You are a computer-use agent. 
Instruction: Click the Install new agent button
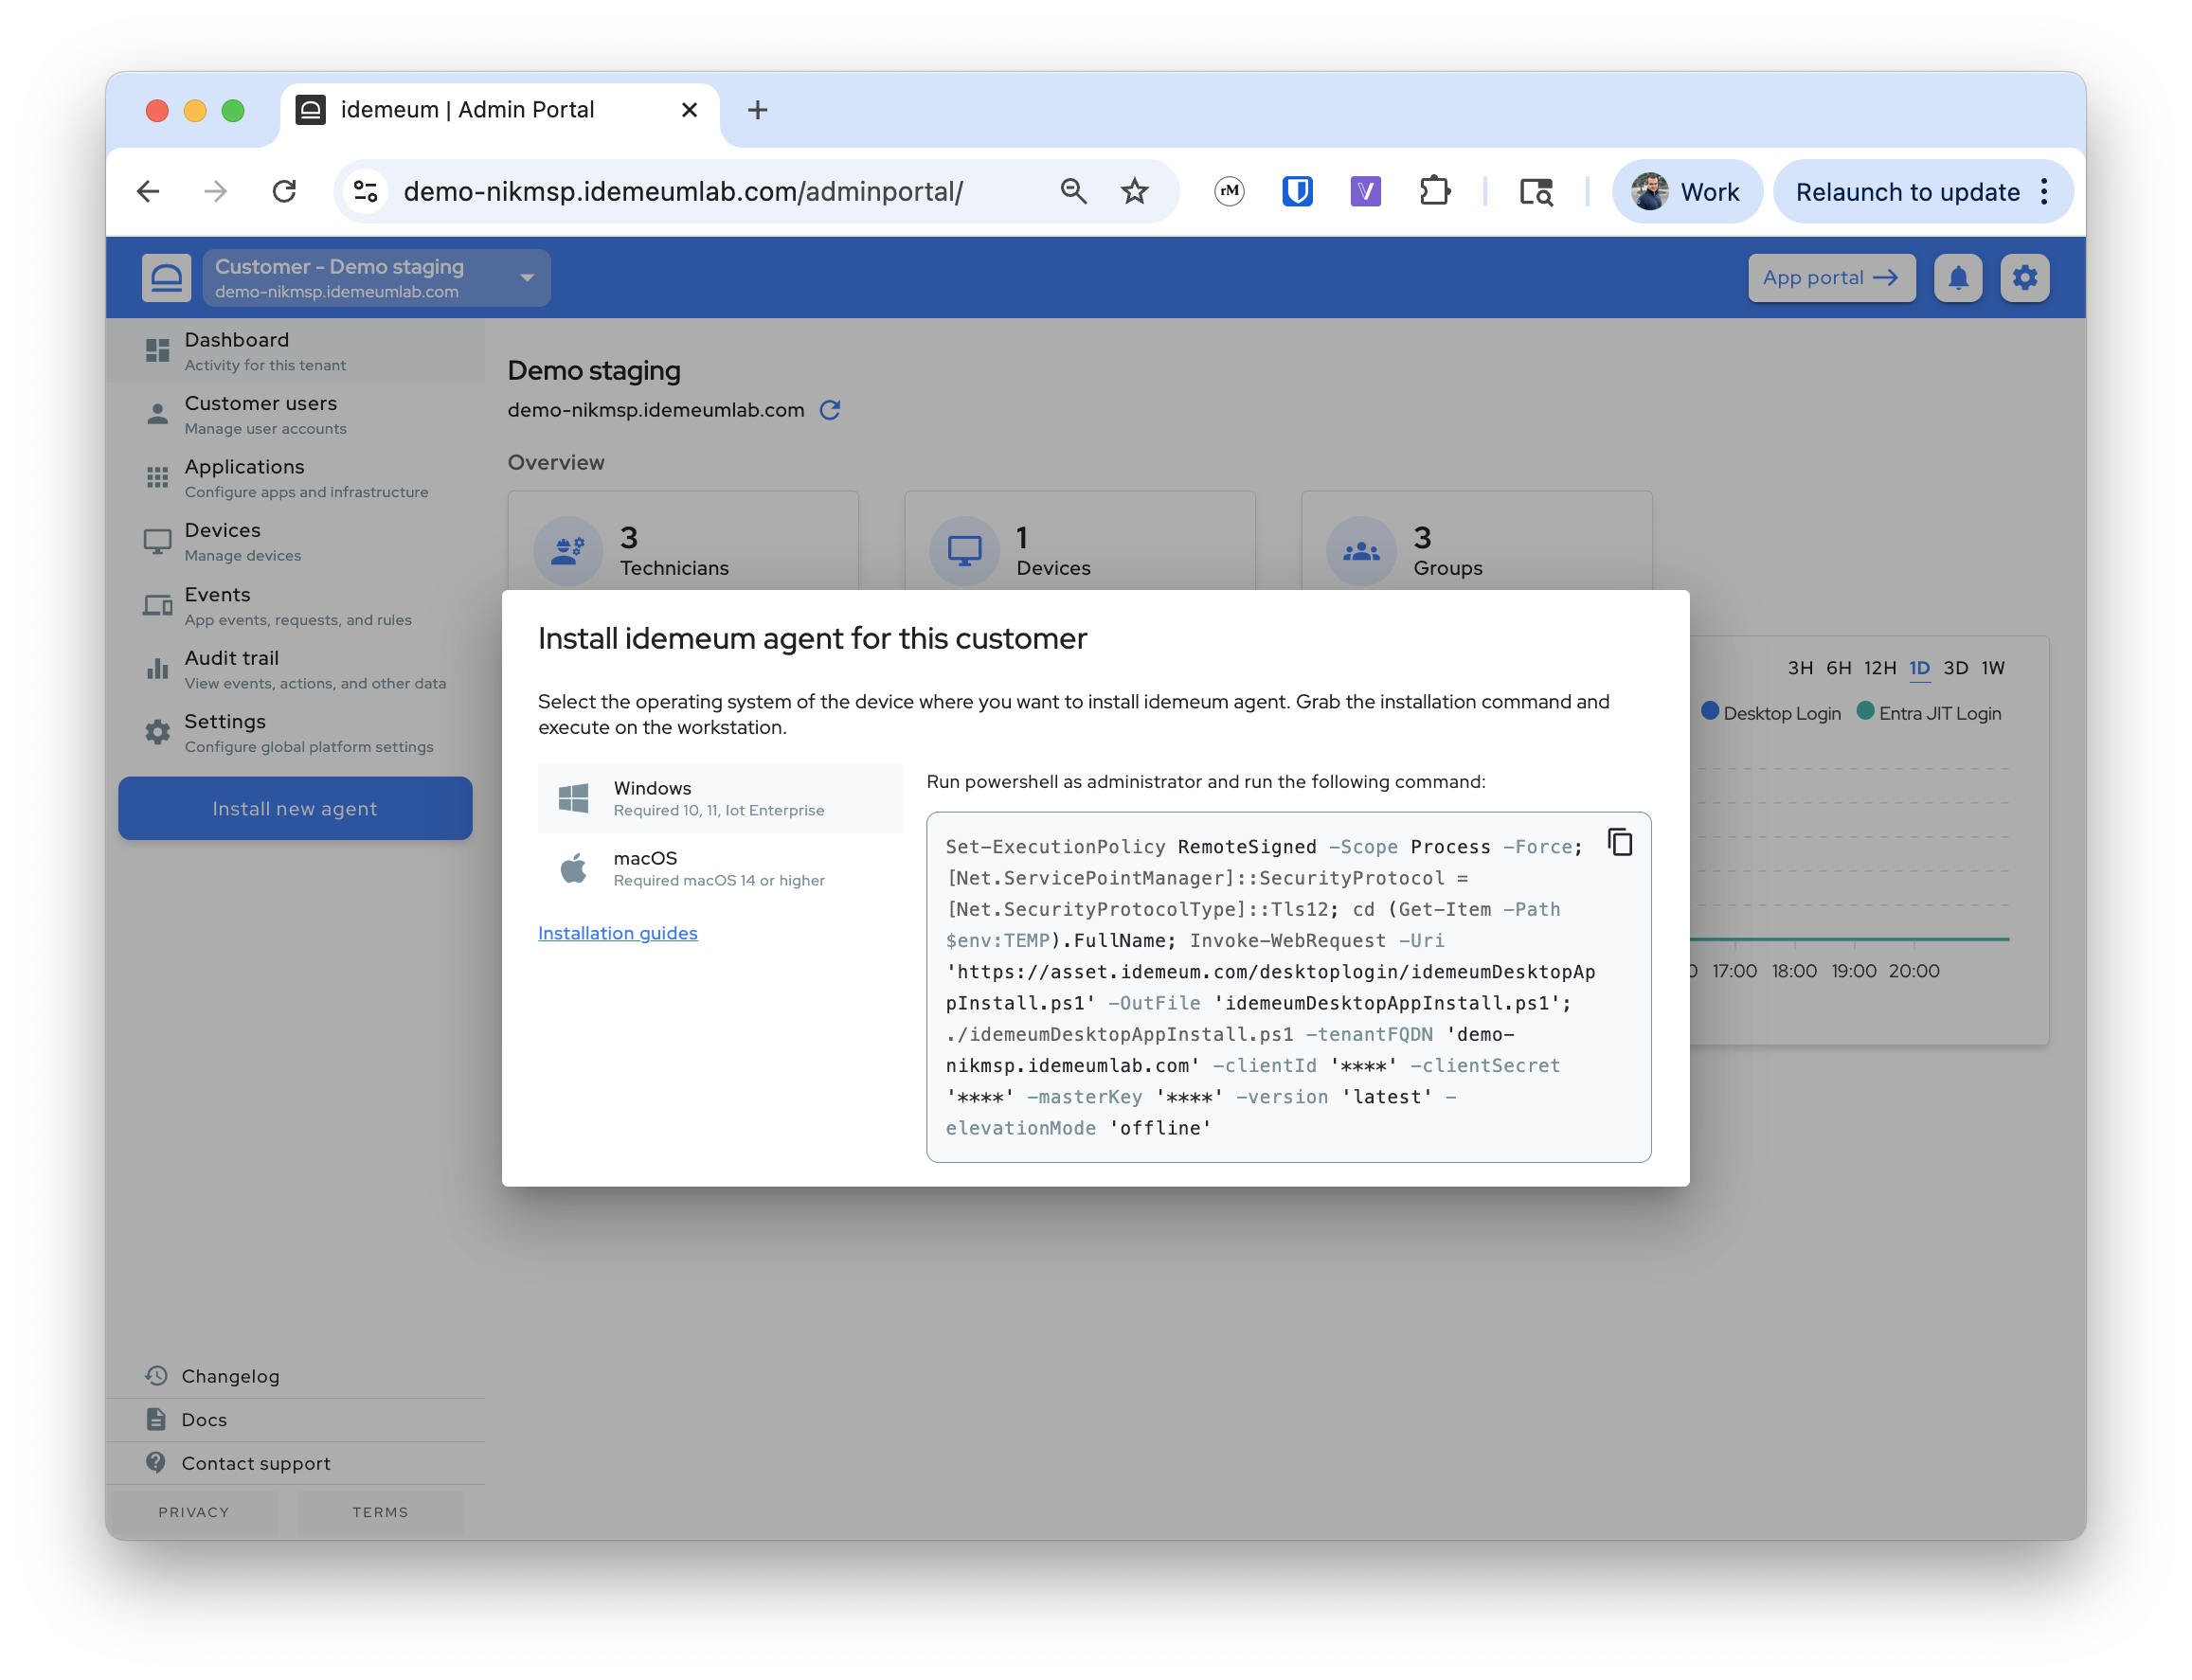(295, 808)
